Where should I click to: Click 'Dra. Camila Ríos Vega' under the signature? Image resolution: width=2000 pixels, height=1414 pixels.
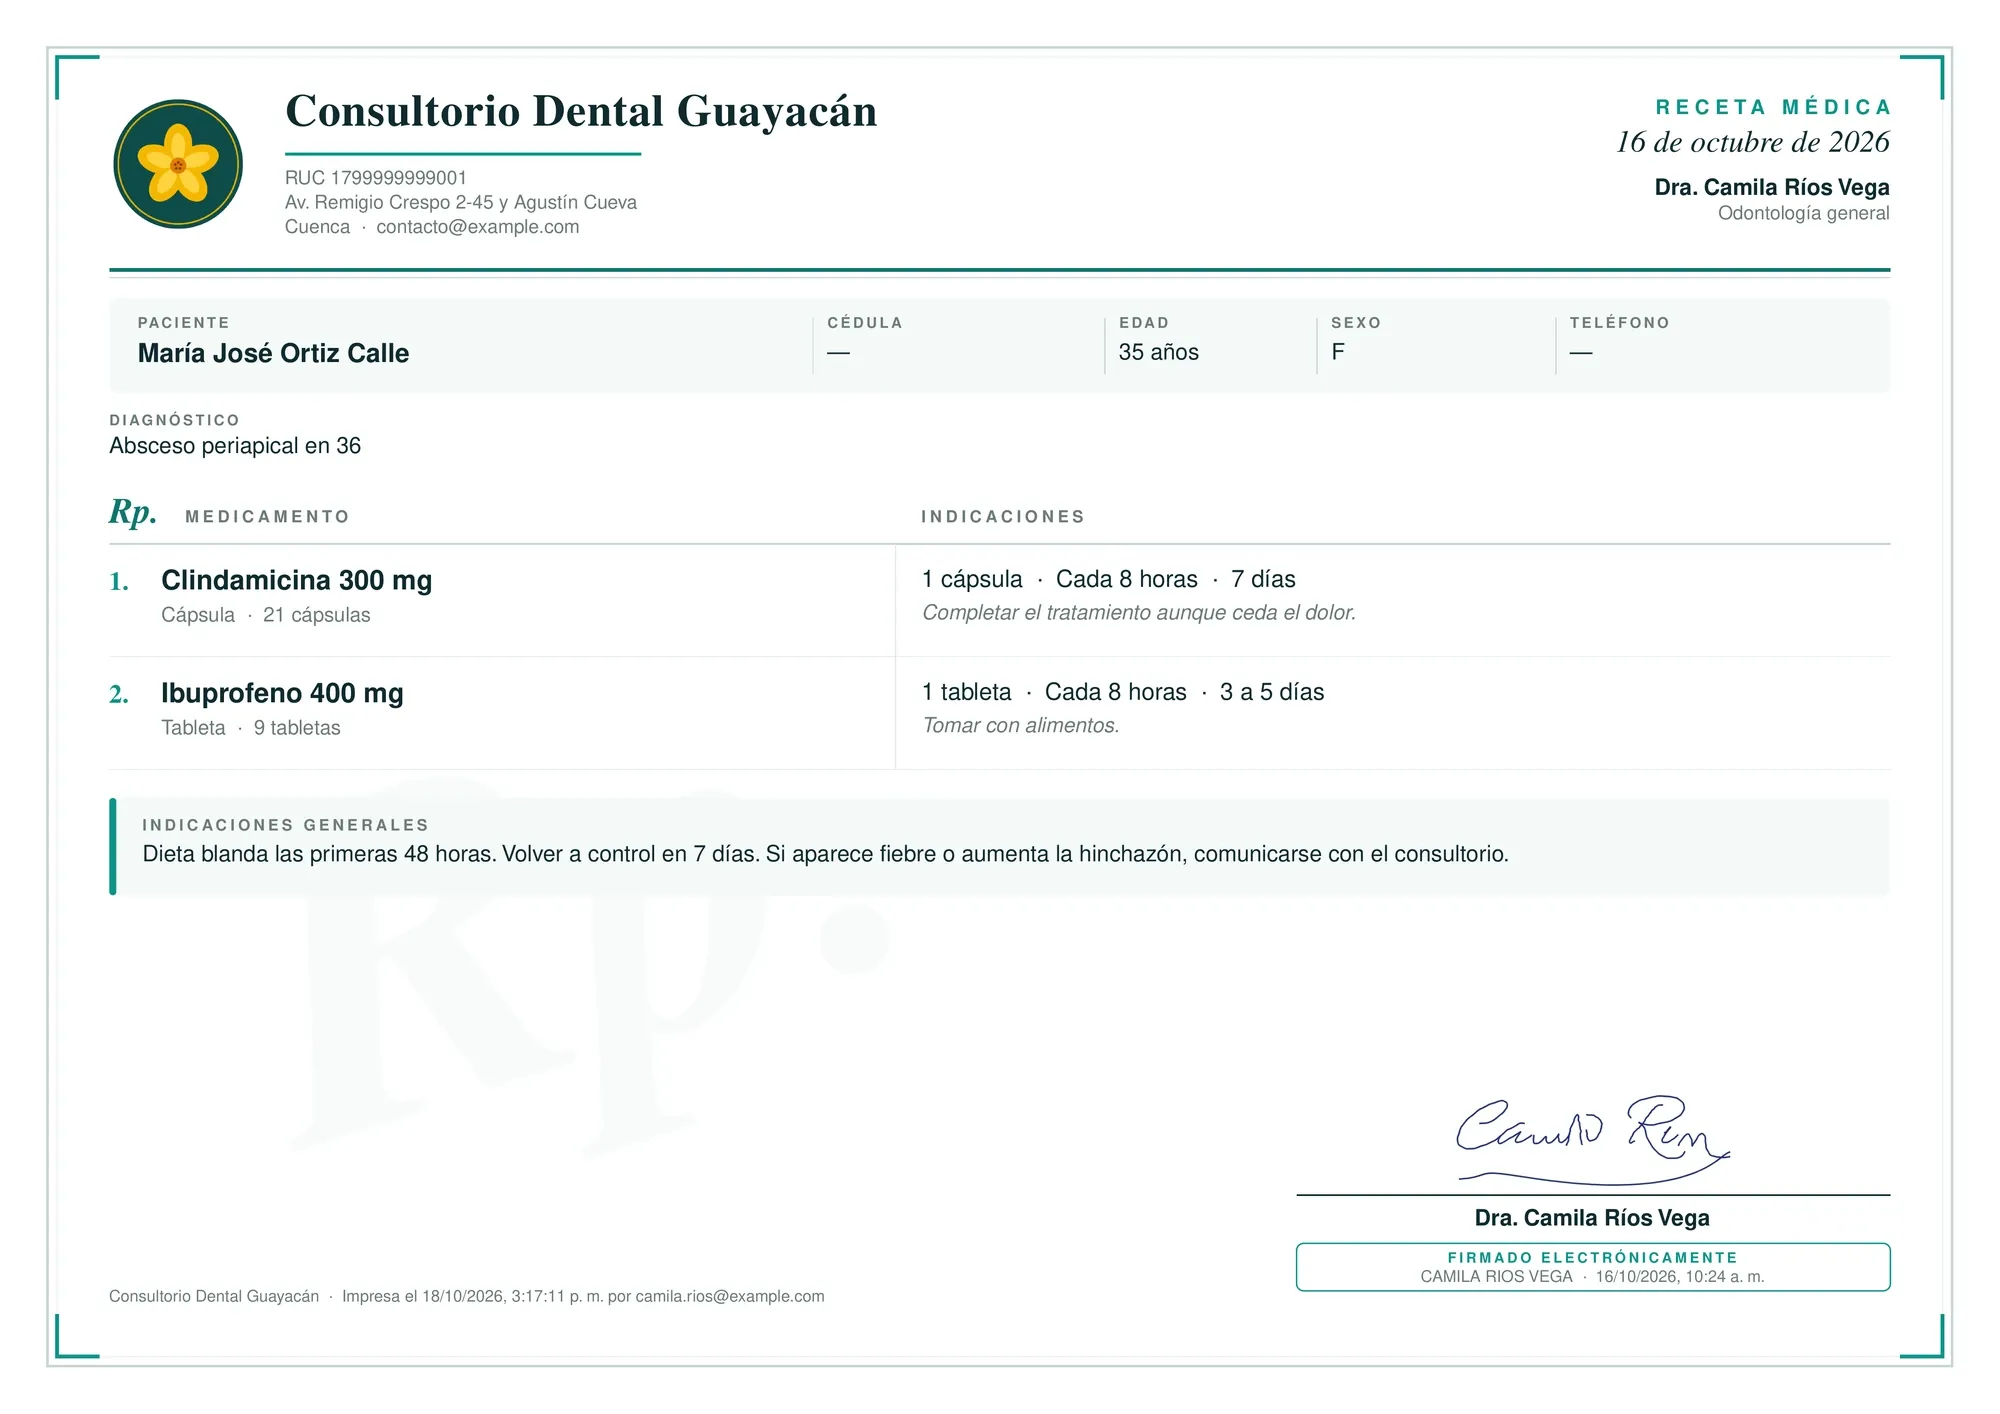coord(1592,1218)
